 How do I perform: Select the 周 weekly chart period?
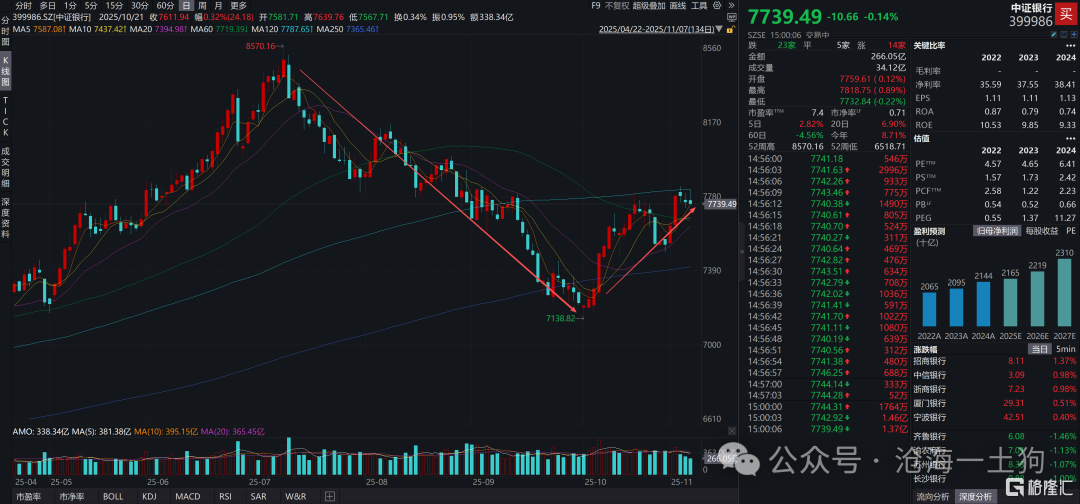coord(203,6)
